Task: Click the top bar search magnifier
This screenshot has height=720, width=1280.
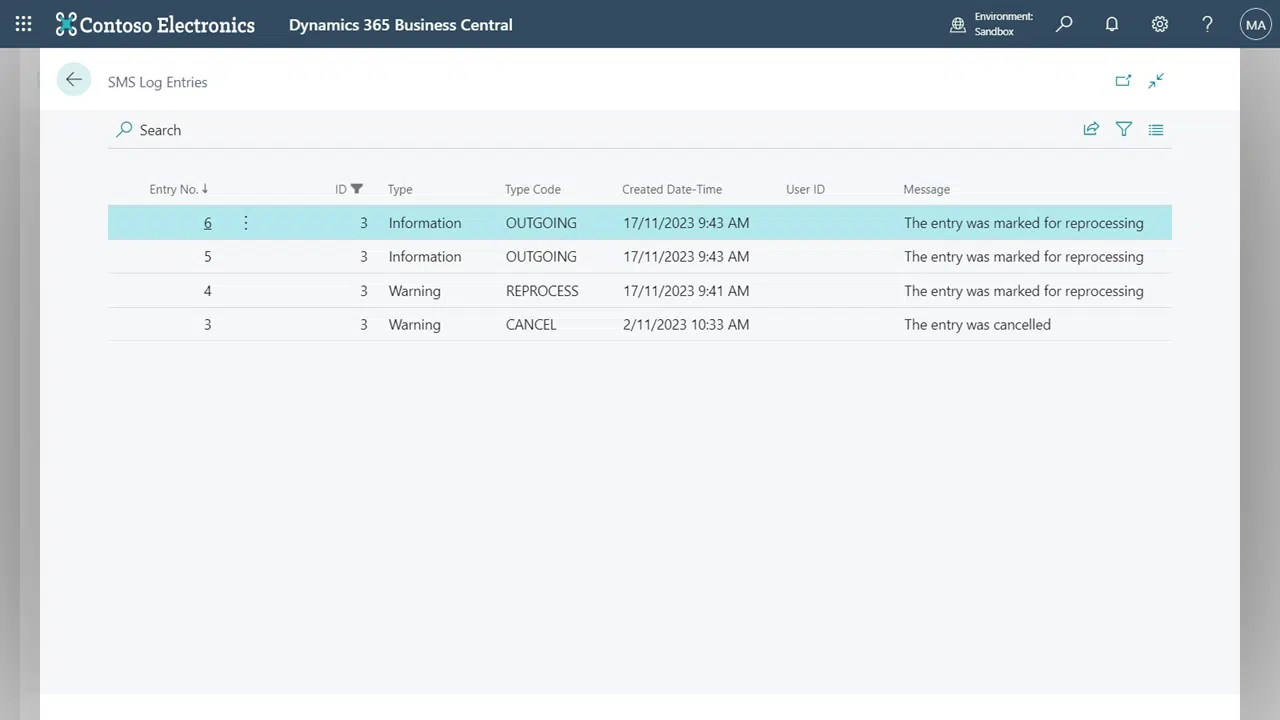Action: click(1064, 24)
